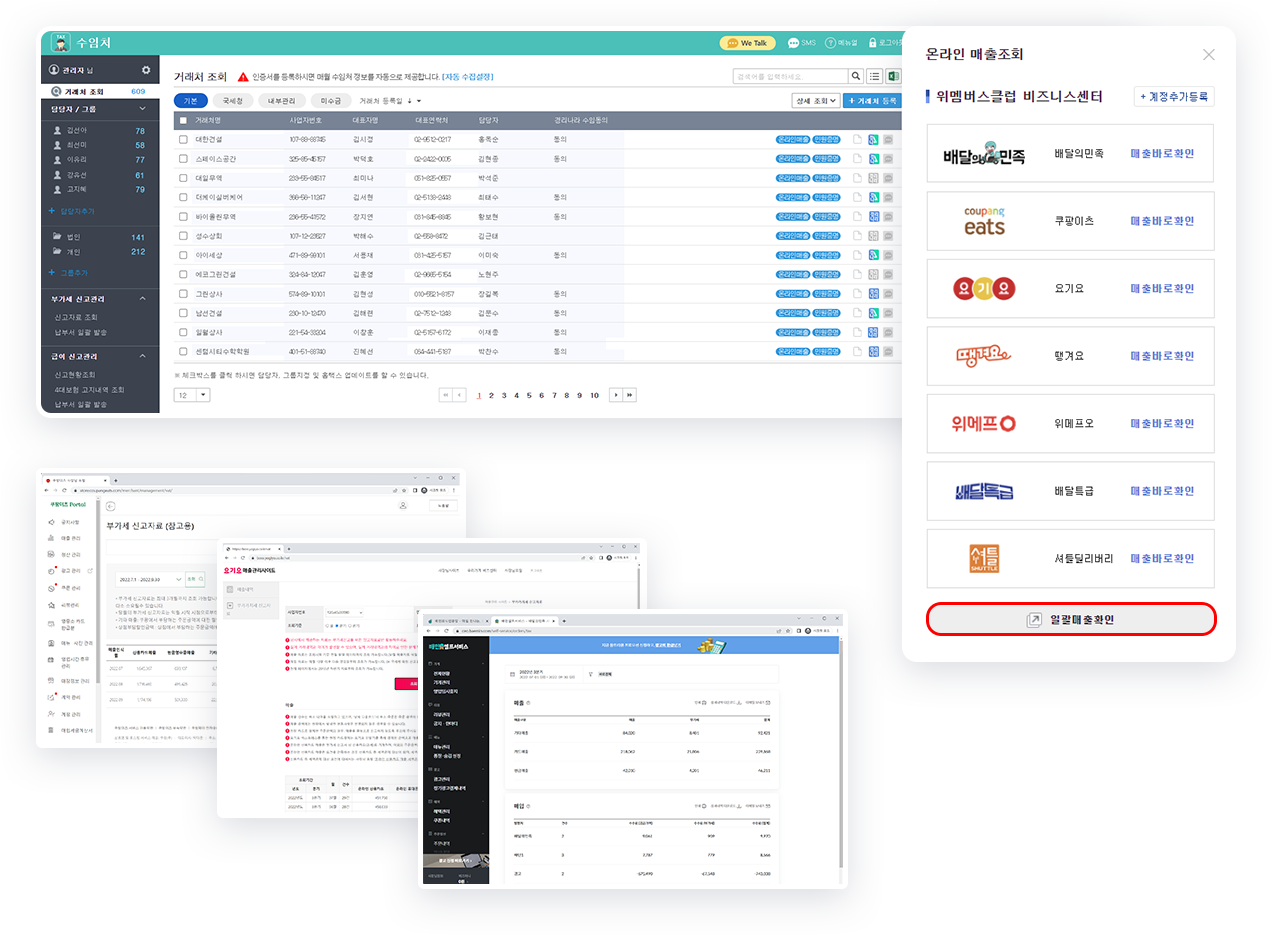
Task: Click the gray collection icon in the 대일무역 row
Action: coord(873,178)
